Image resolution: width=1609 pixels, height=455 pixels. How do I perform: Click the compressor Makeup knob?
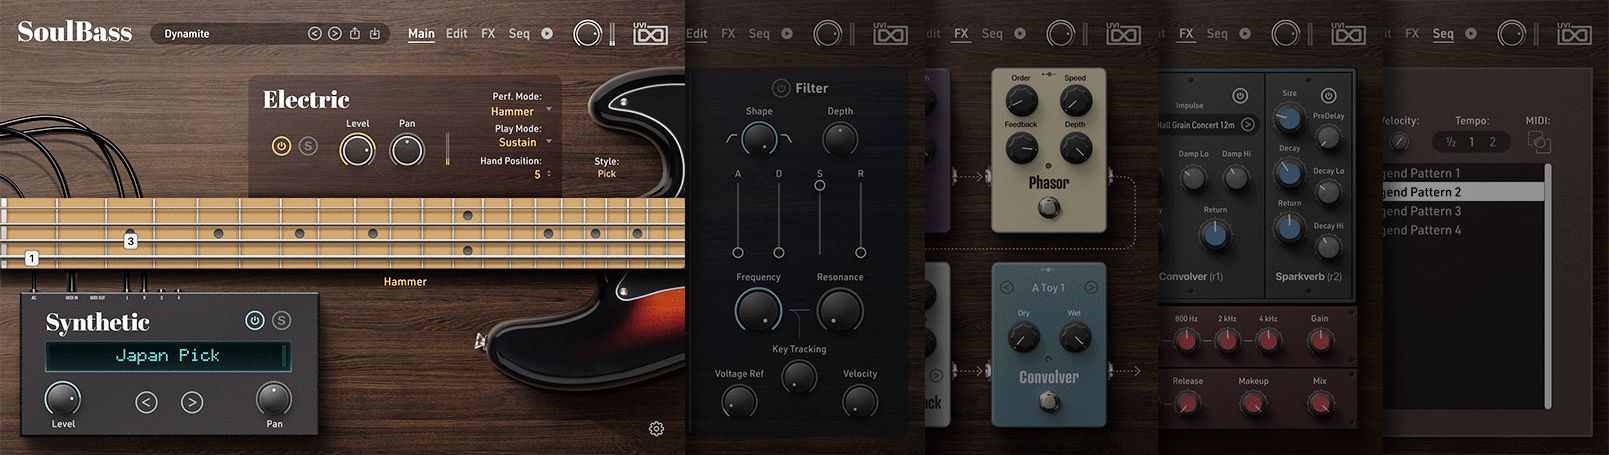[1252, 403]
